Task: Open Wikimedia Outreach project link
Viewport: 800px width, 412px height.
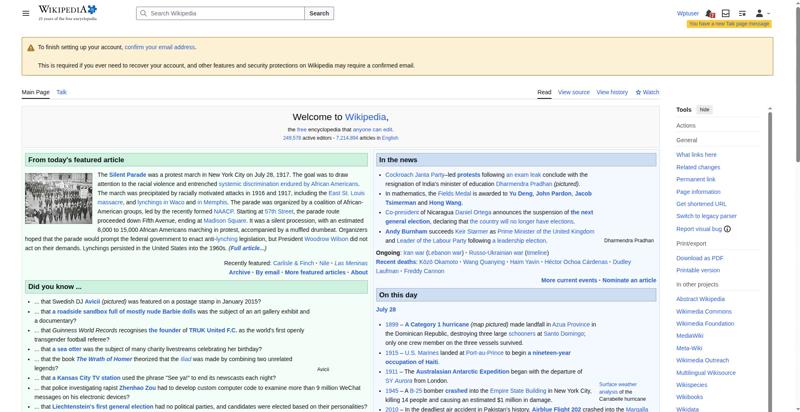Action: point(703,360)
